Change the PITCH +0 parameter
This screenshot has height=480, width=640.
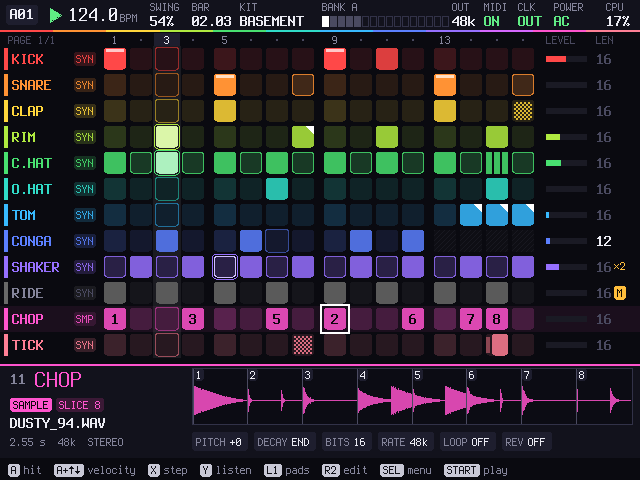tap(219, 442)
